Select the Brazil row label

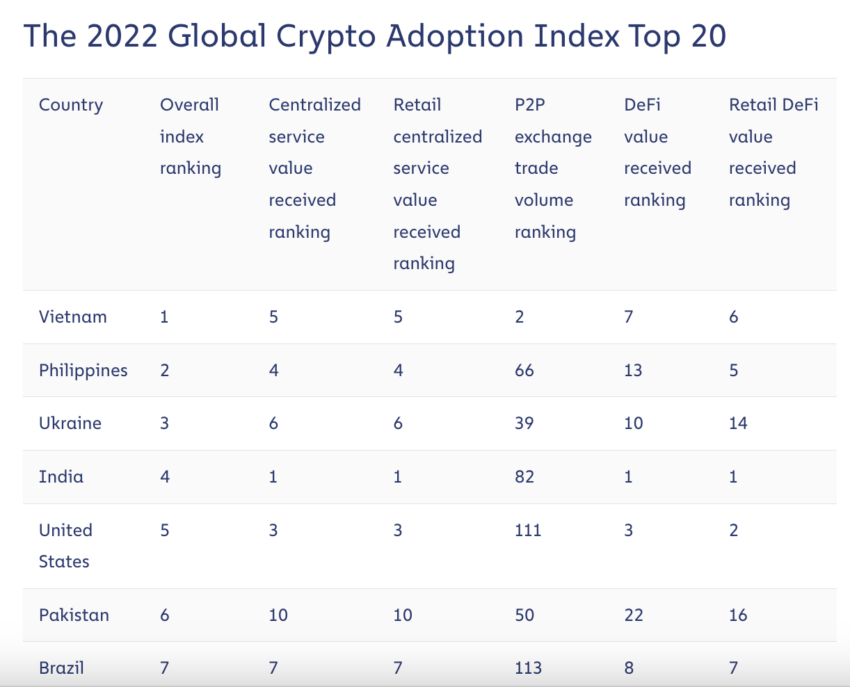tap(61, 668)
